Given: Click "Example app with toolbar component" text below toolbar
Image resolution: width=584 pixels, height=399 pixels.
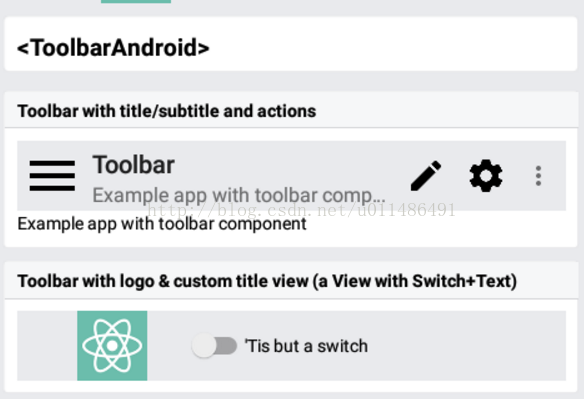Looking at the screenshot, I should click(162, 224).
